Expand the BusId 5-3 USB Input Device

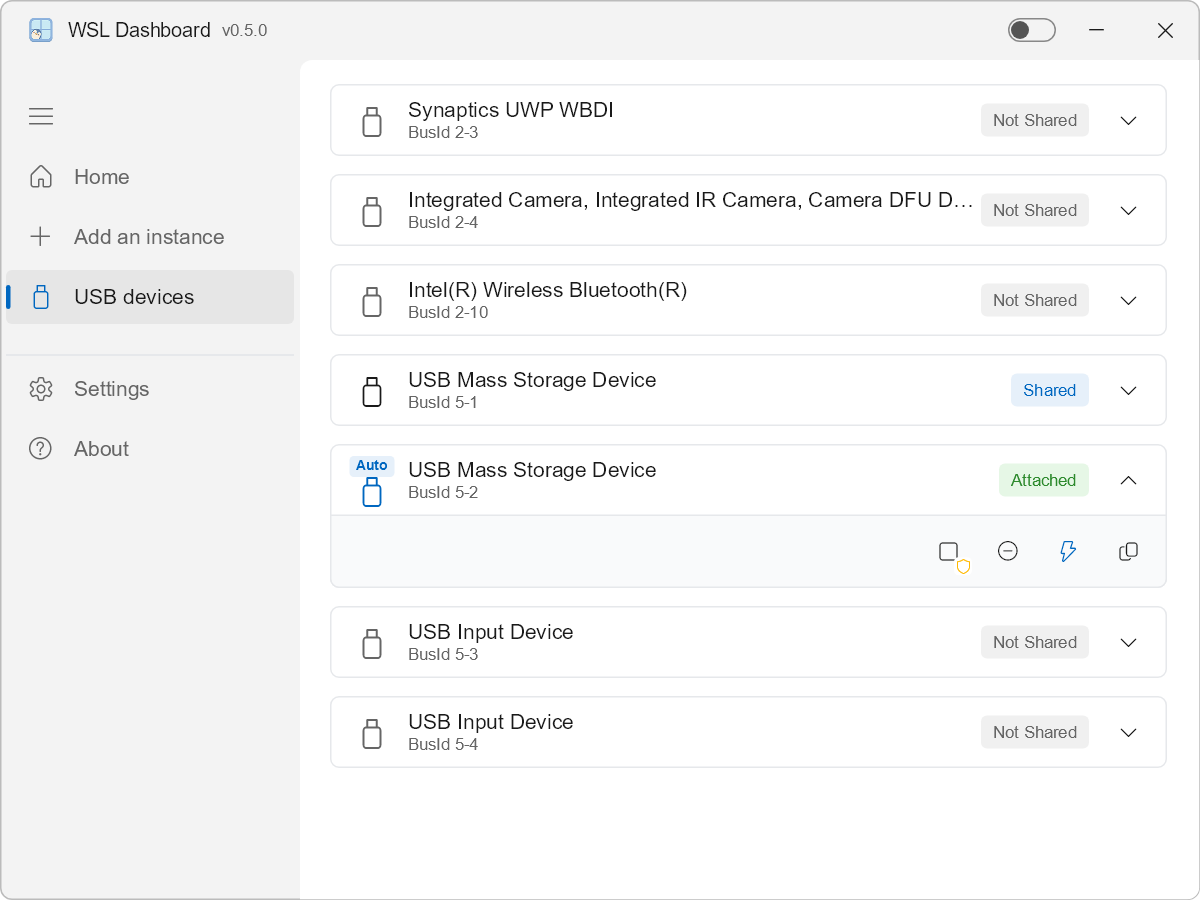point(1129,642)
